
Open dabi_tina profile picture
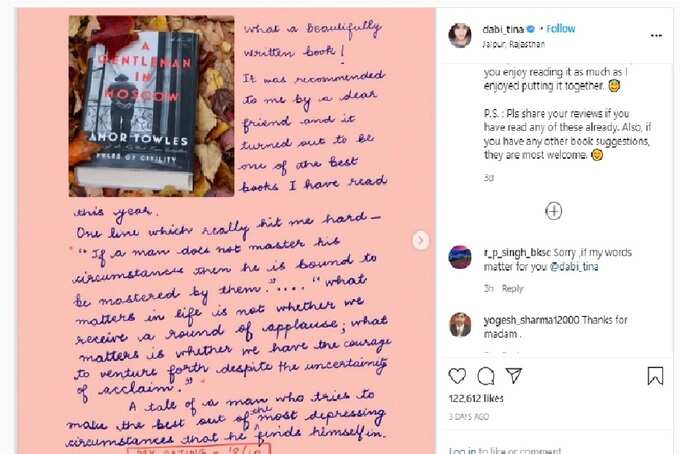tap(460, 36)
